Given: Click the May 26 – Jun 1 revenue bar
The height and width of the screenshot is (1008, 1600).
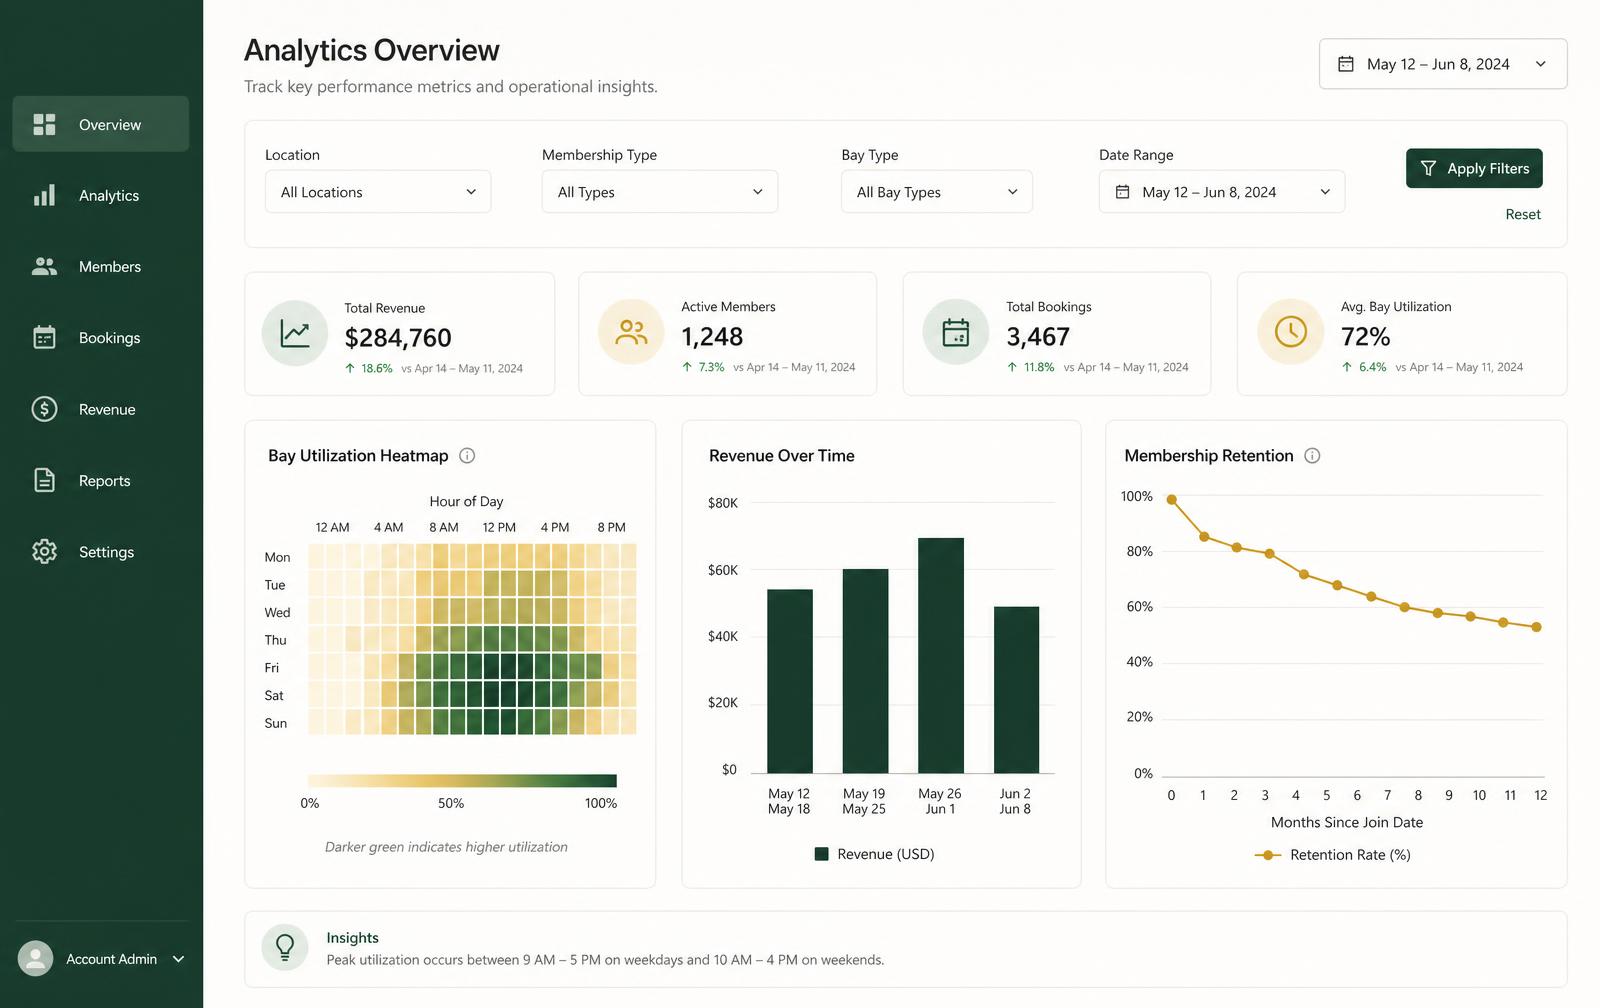Looking at the screenshot, I should point(941,655).
